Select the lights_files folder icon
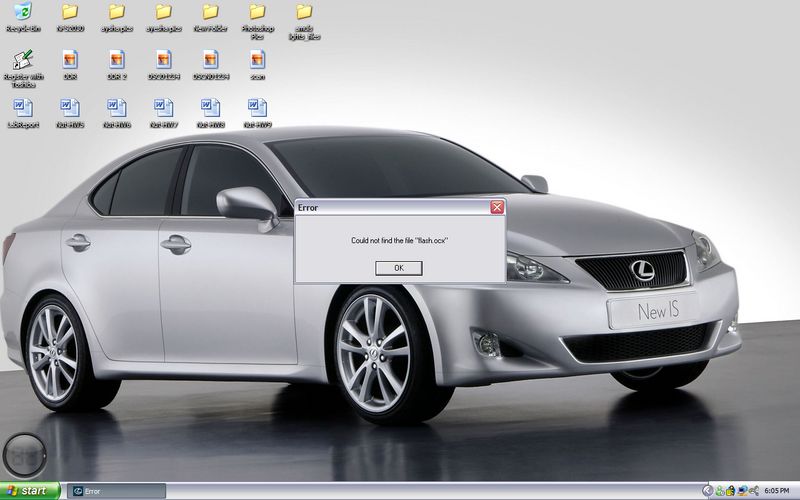 (x=305, y=21)
